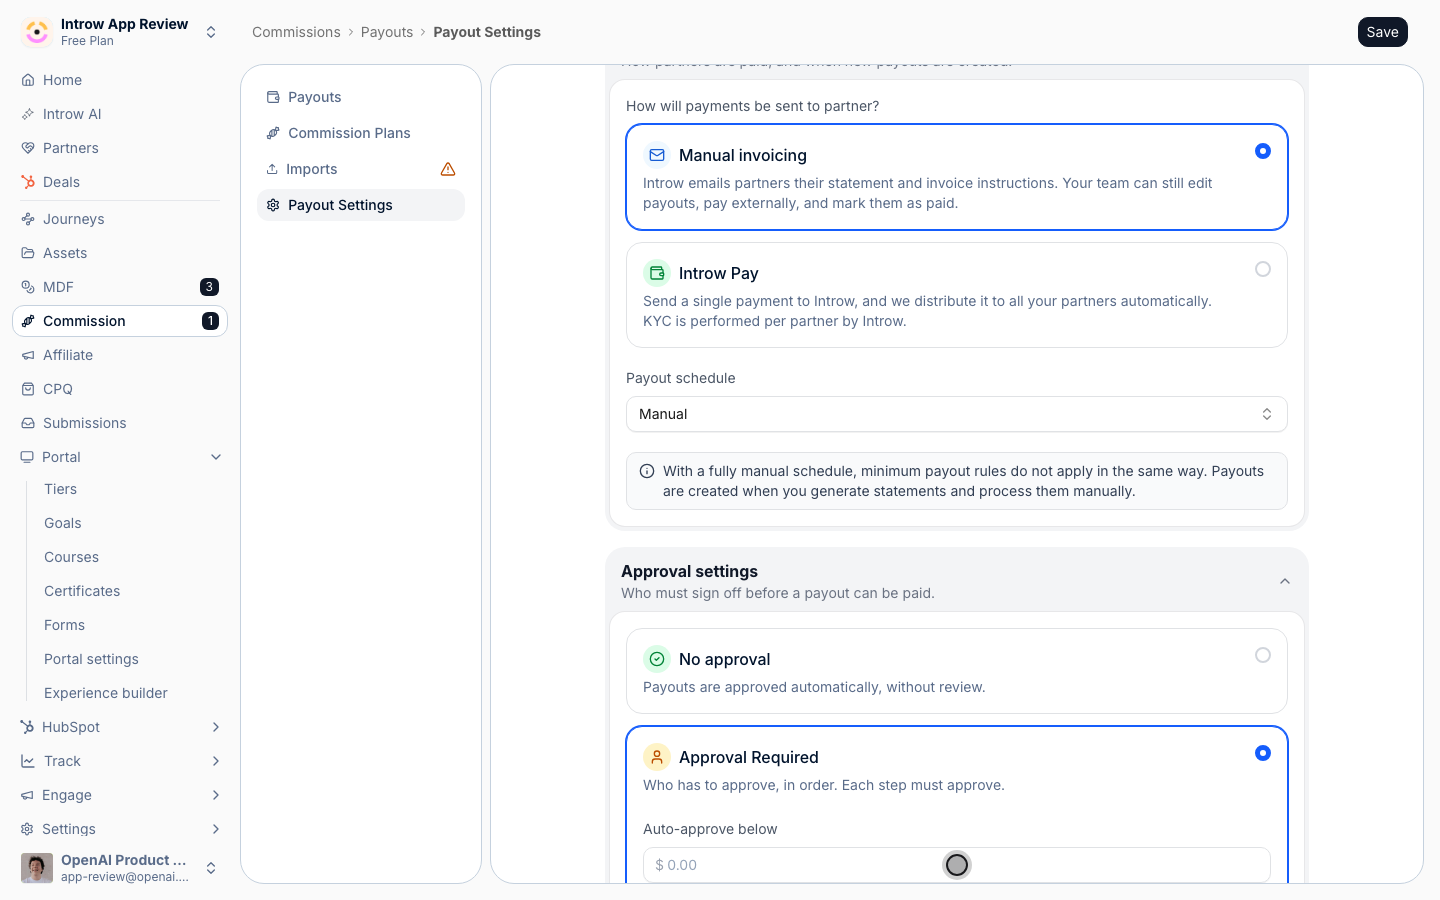Click the Introw logo icon

[x=37, y=32]
